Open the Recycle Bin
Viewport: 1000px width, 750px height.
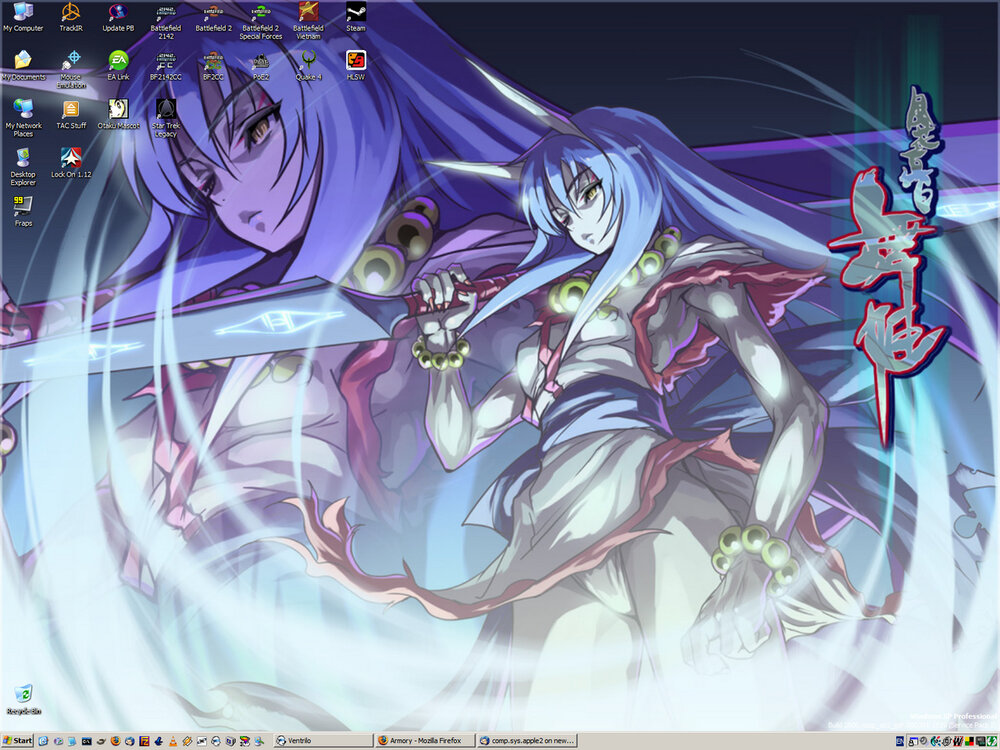pos(22,693)
